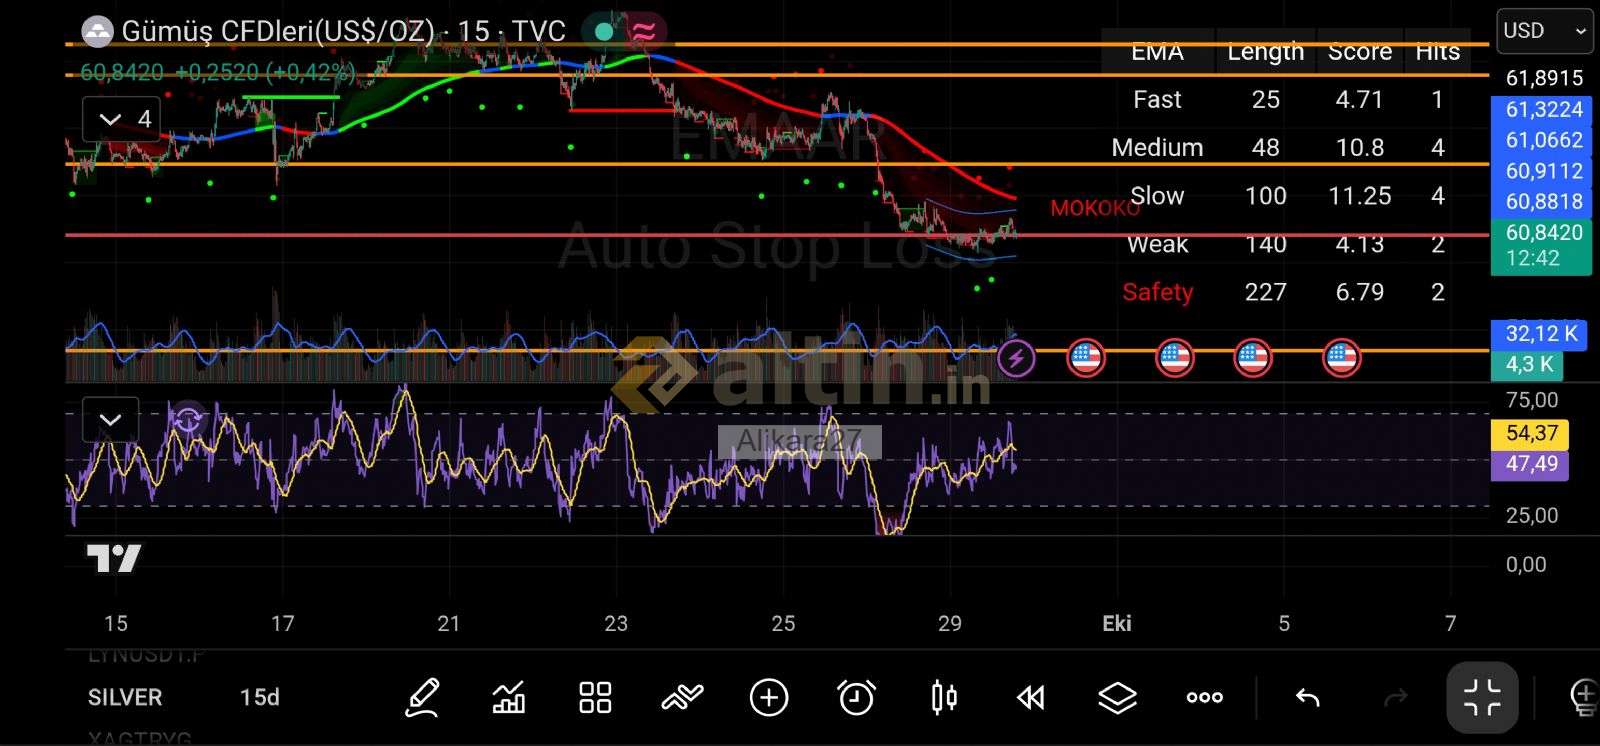1600x746 pixels.
Task: Select the purple lightning event marker
Action: [x=1016, y=357]
